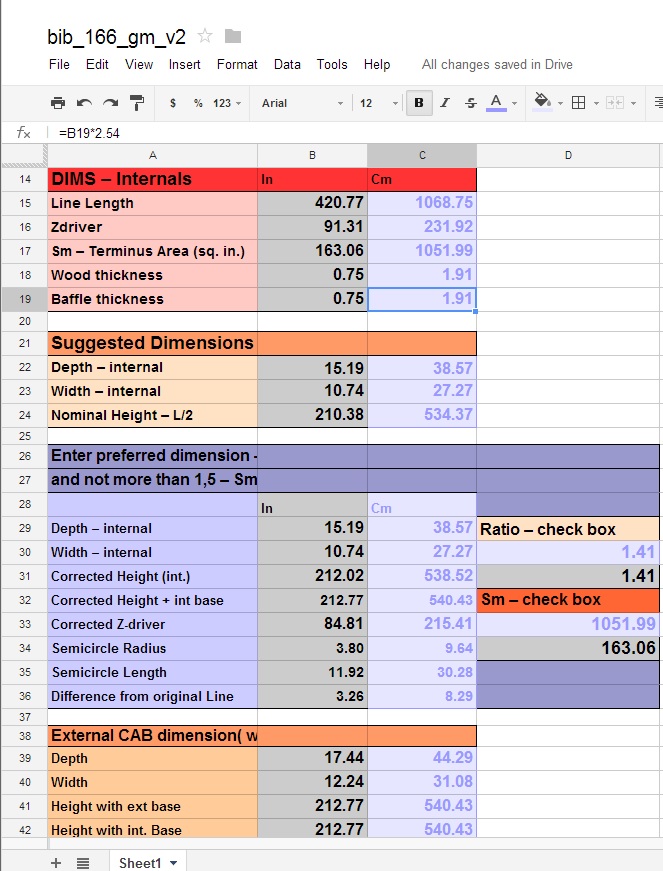Screen dimensions: 663x871
Task: Add a new sheet with plus button
Action: pos(56,863)
